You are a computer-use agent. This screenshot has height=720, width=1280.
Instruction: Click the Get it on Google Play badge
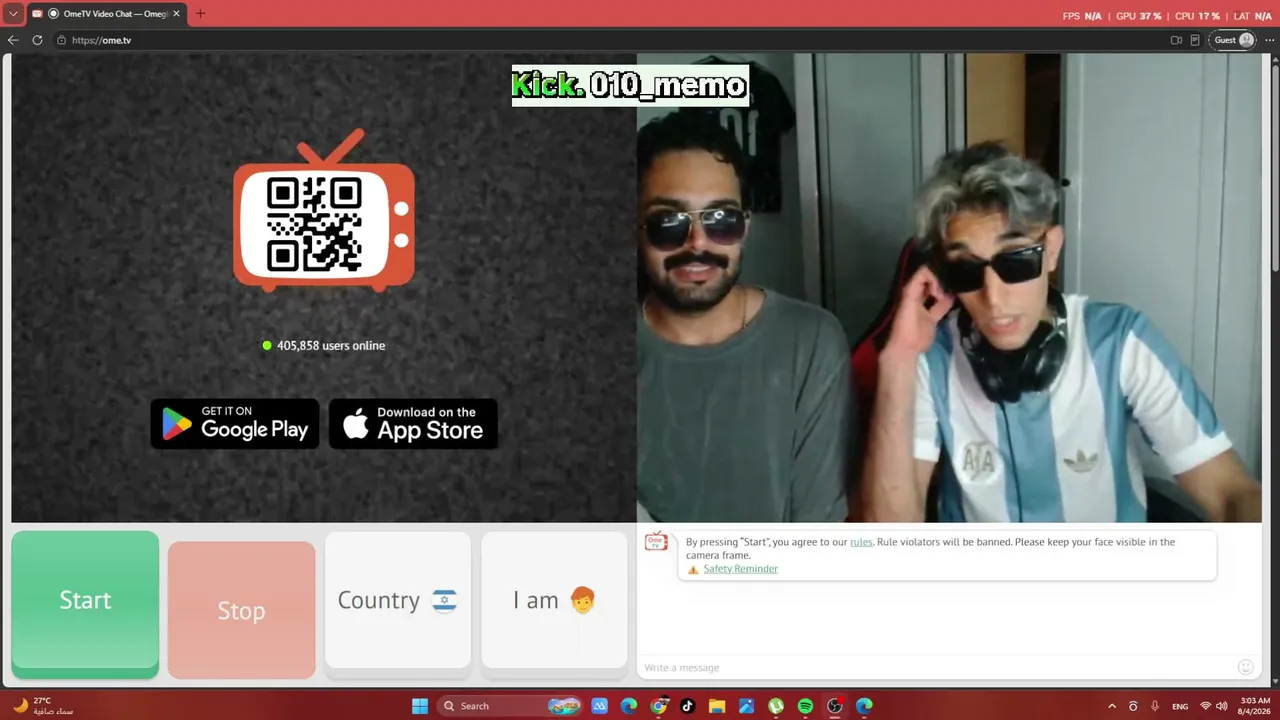click(235, 423)
